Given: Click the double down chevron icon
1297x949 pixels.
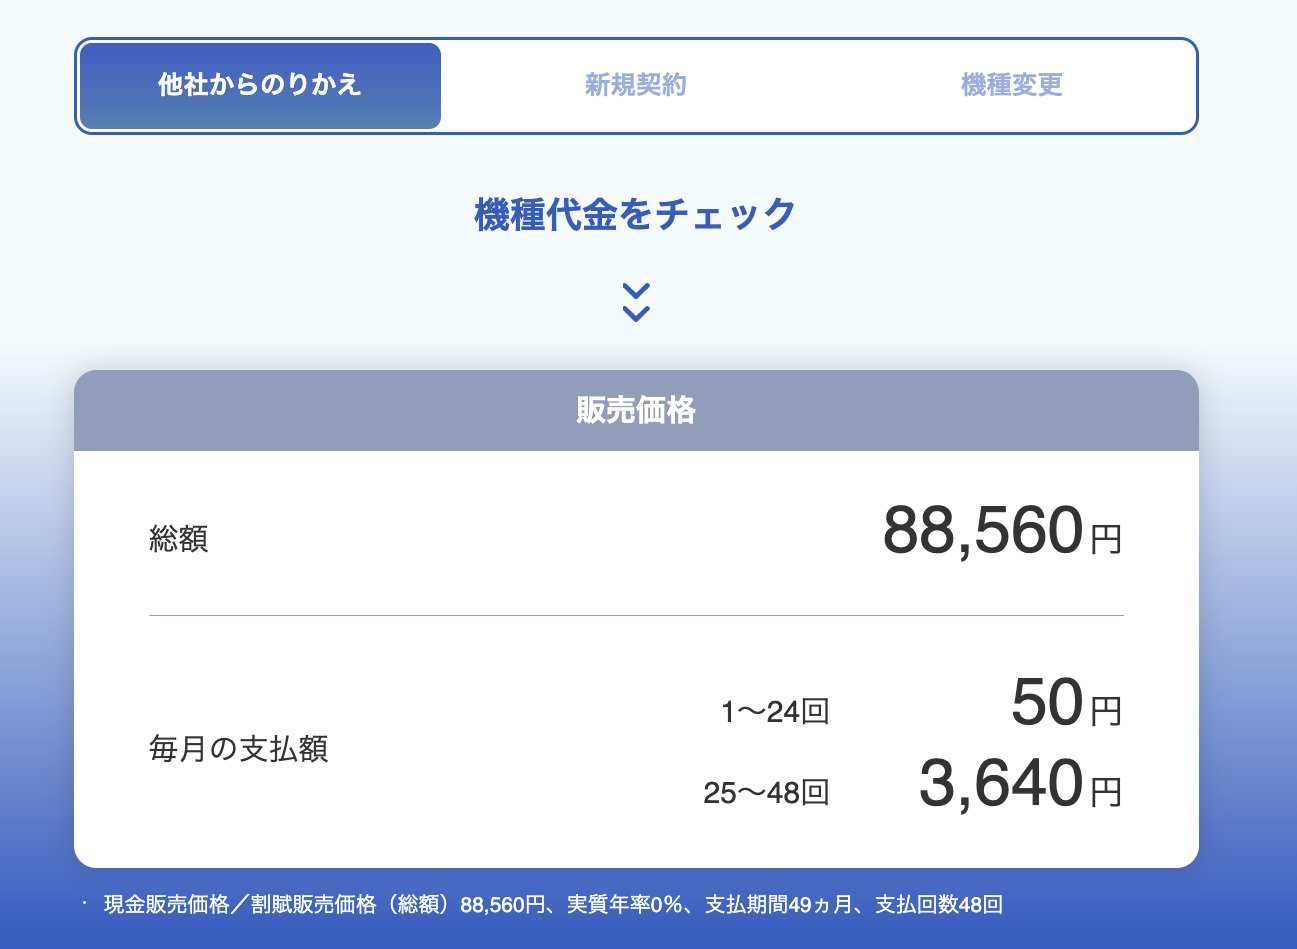Looking at the screenshot, I should (636, 301).
